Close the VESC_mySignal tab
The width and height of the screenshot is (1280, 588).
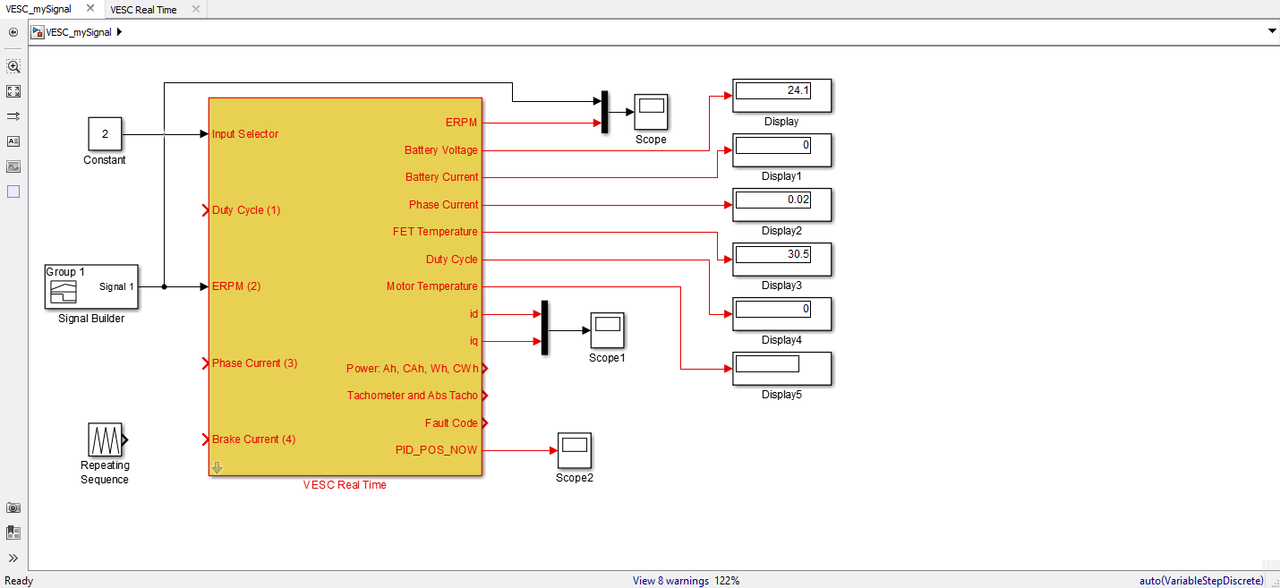click(90, 9)
